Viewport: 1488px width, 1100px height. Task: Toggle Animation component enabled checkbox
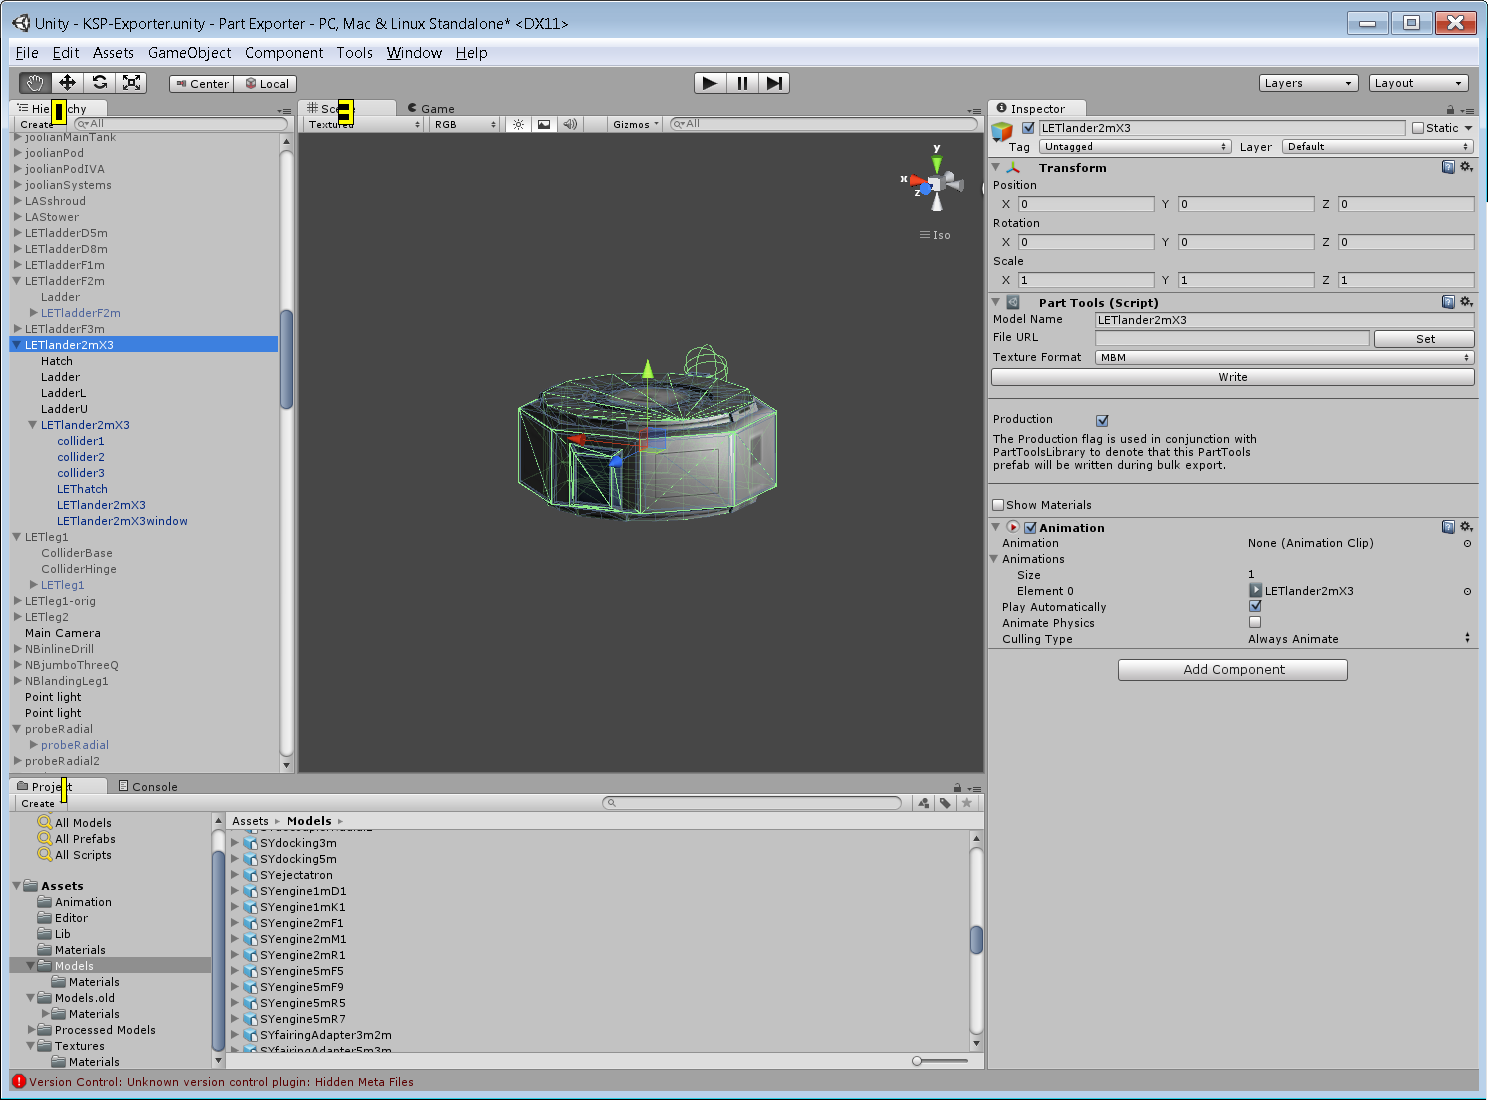point(1030,528)
